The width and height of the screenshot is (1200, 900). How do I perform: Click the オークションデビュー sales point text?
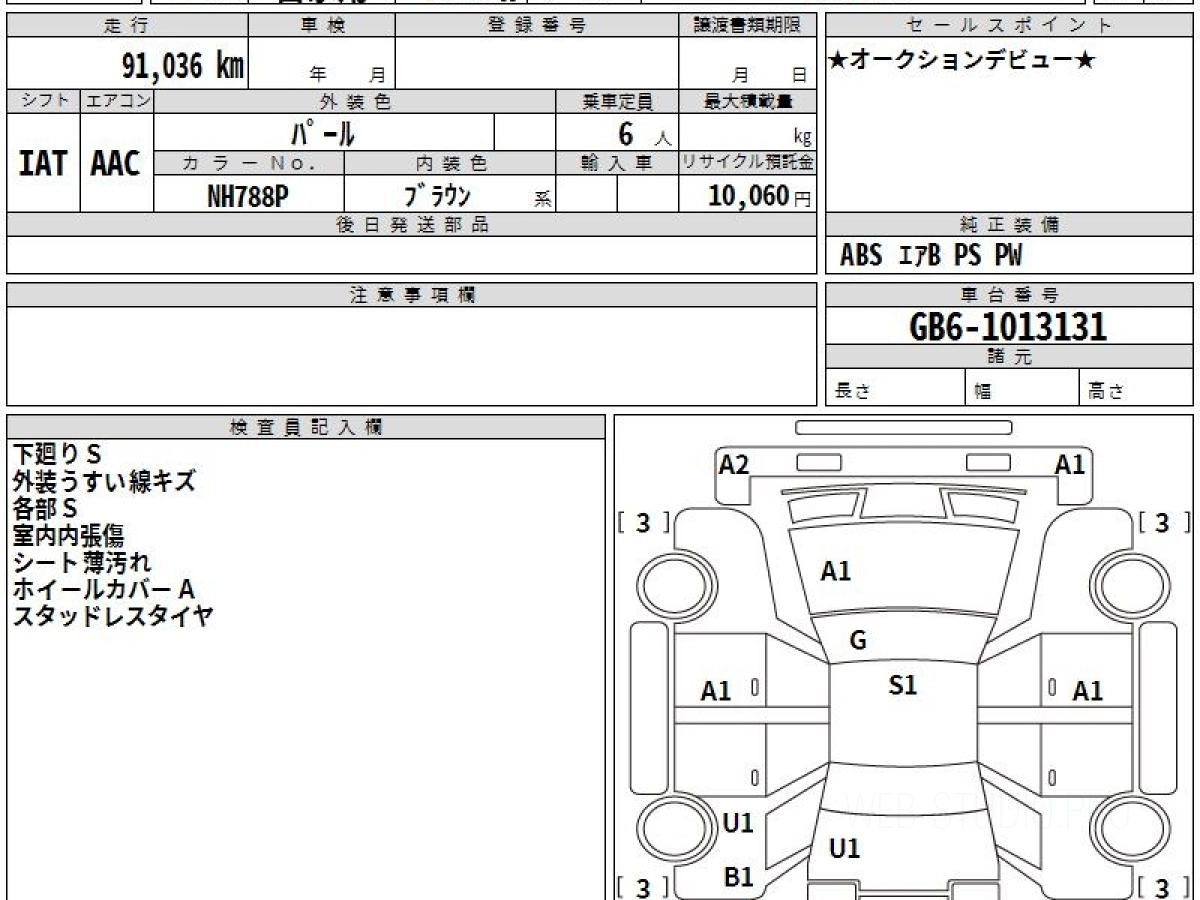(962, 61)
